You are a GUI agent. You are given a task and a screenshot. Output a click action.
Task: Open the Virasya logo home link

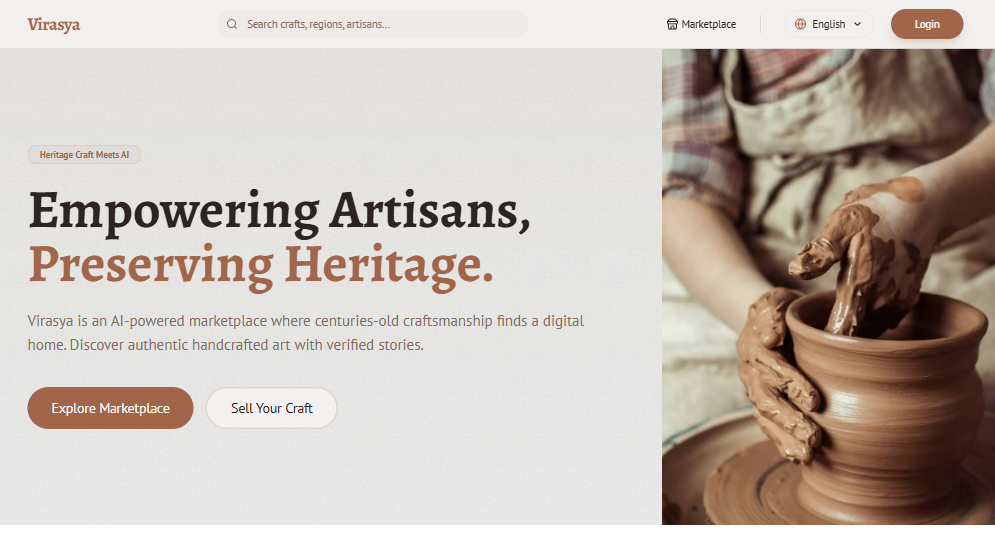[x=54, y=25]
